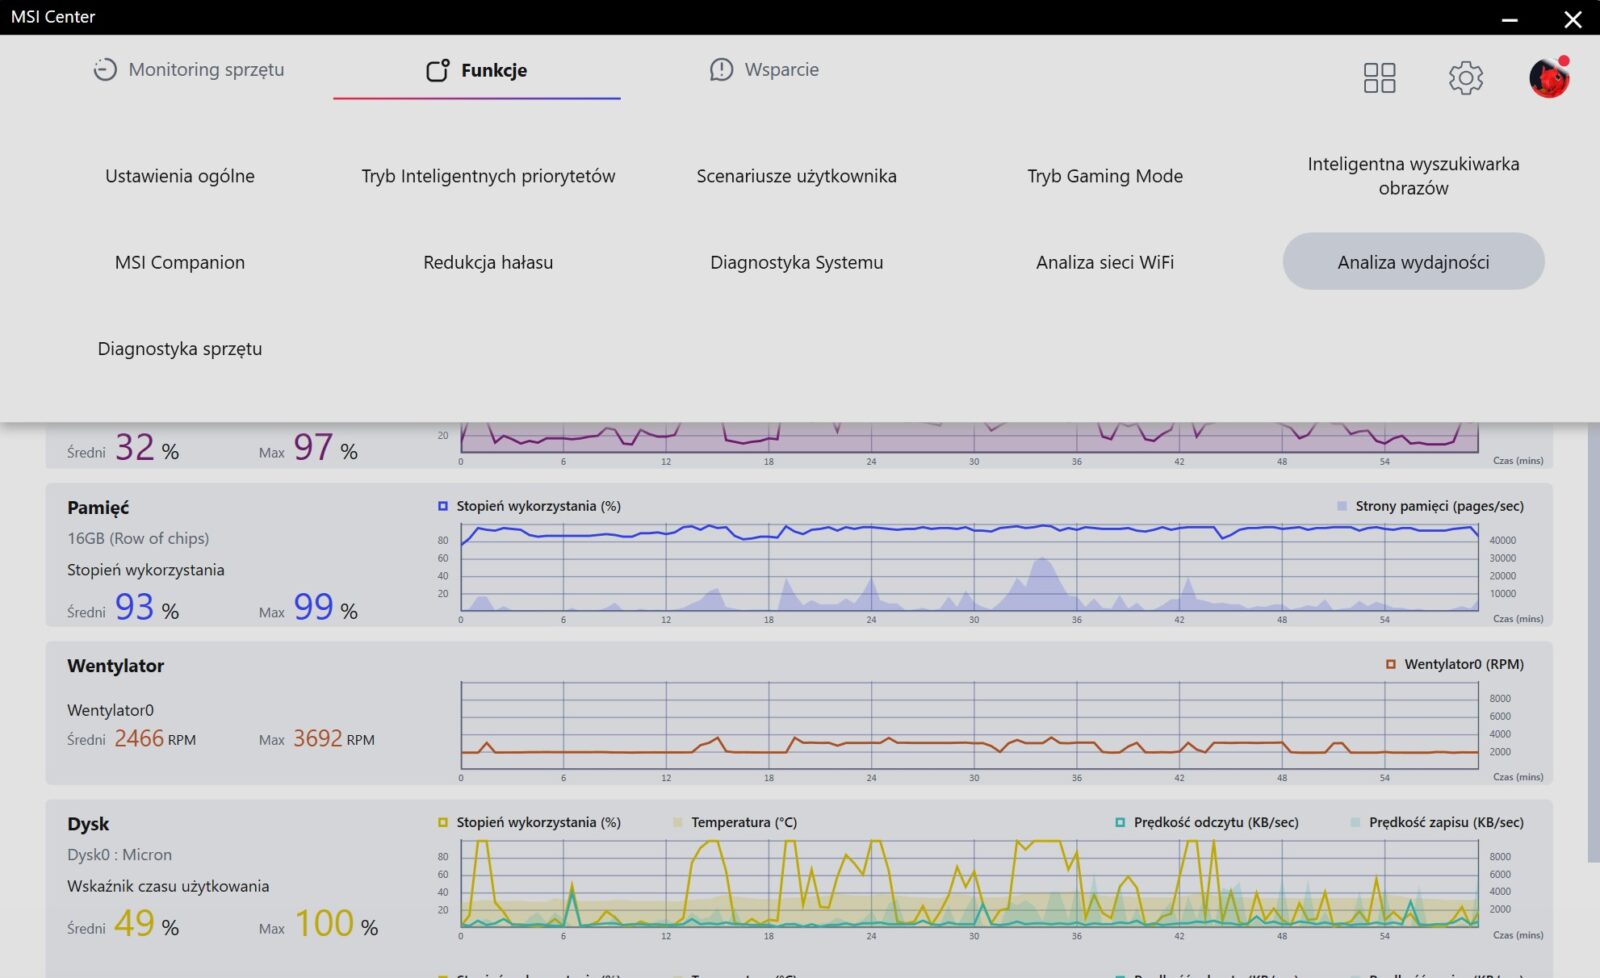Select Scenariusze użytkownika feature
The image size is (1600, 978).
(x=796, y=176)
